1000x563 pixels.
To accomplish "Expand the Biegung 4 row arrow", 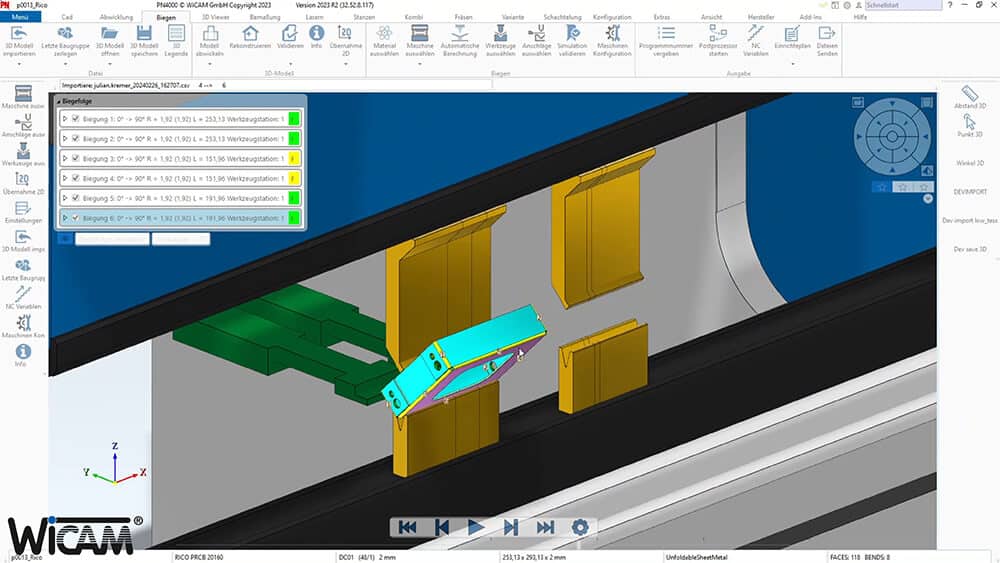I will pos(65,178).
